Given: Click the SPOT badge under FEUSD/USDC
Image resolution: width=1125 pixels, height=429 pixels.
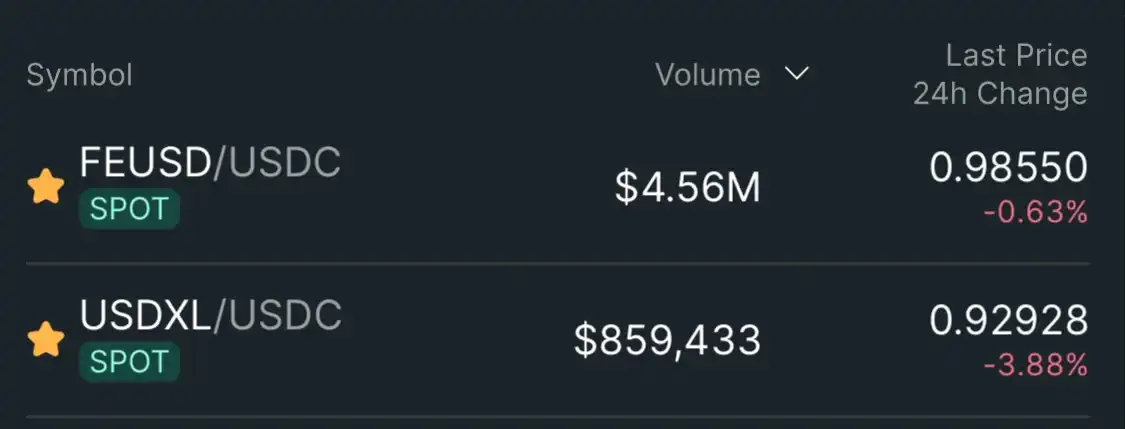Looking at the screenshot, I should [x=129, y=209].
